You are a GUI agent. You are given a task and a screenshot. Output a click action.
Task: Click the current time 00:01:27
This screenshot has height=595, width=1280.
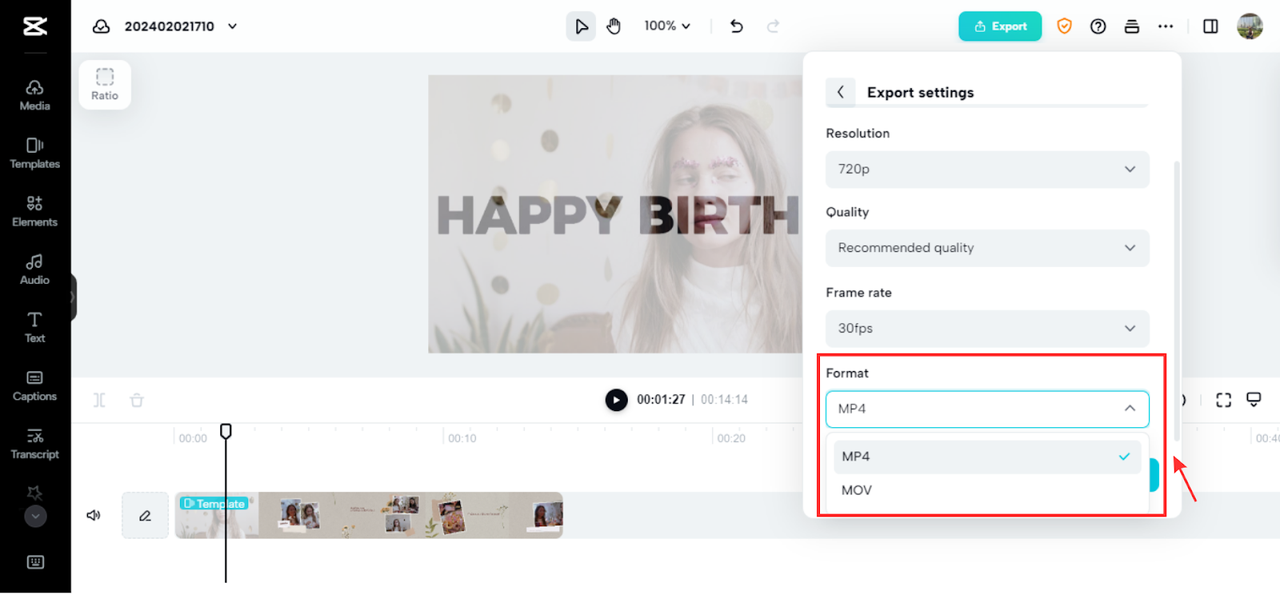661,400
